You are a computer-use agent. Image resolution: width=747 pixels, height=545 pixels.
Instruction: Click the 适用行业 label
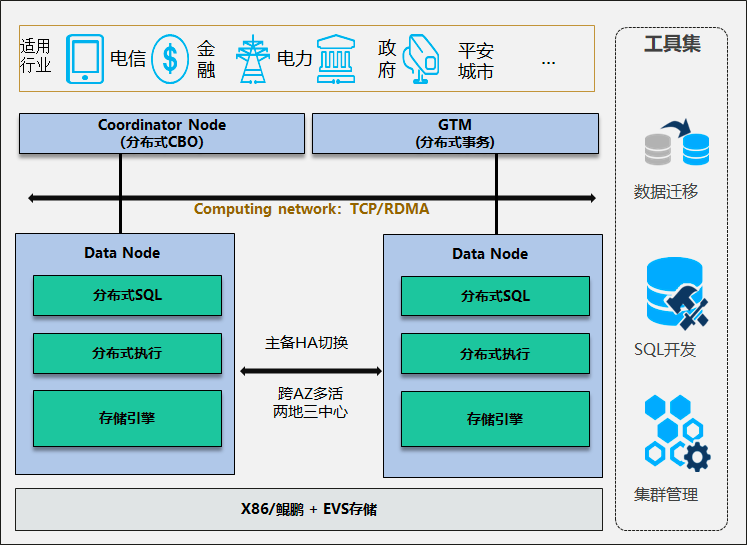[x=35, y=56]
